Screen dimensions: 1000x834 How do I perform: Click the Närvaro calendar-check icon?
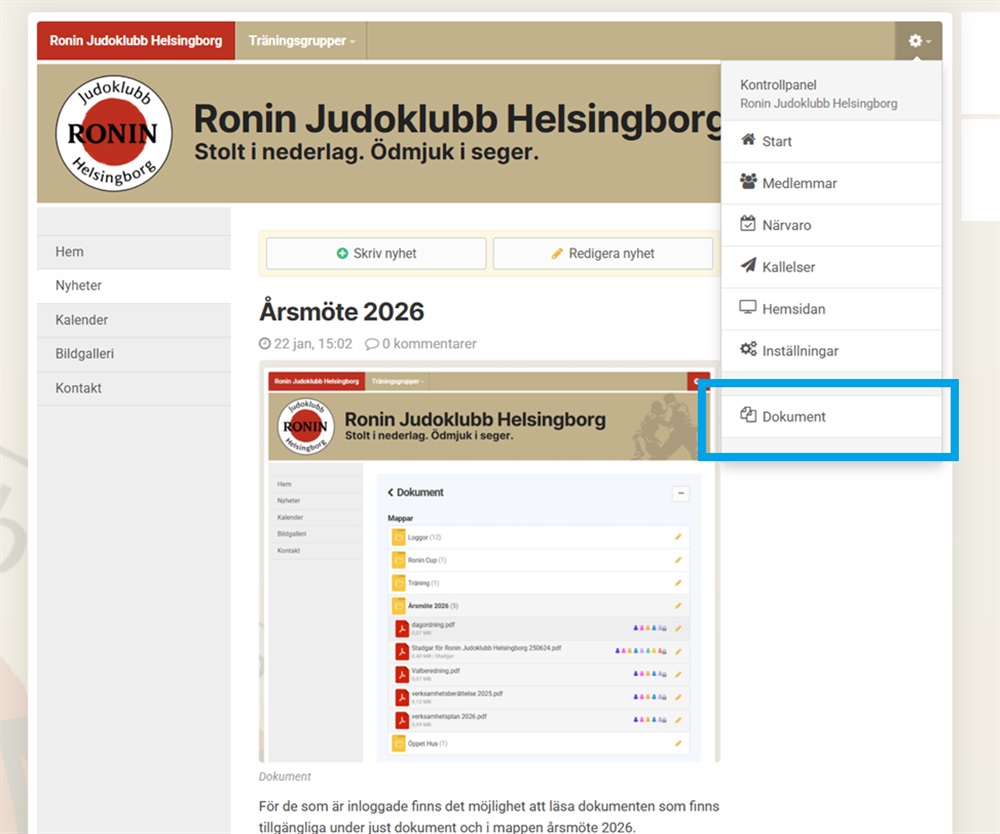(x=748, y=225)
